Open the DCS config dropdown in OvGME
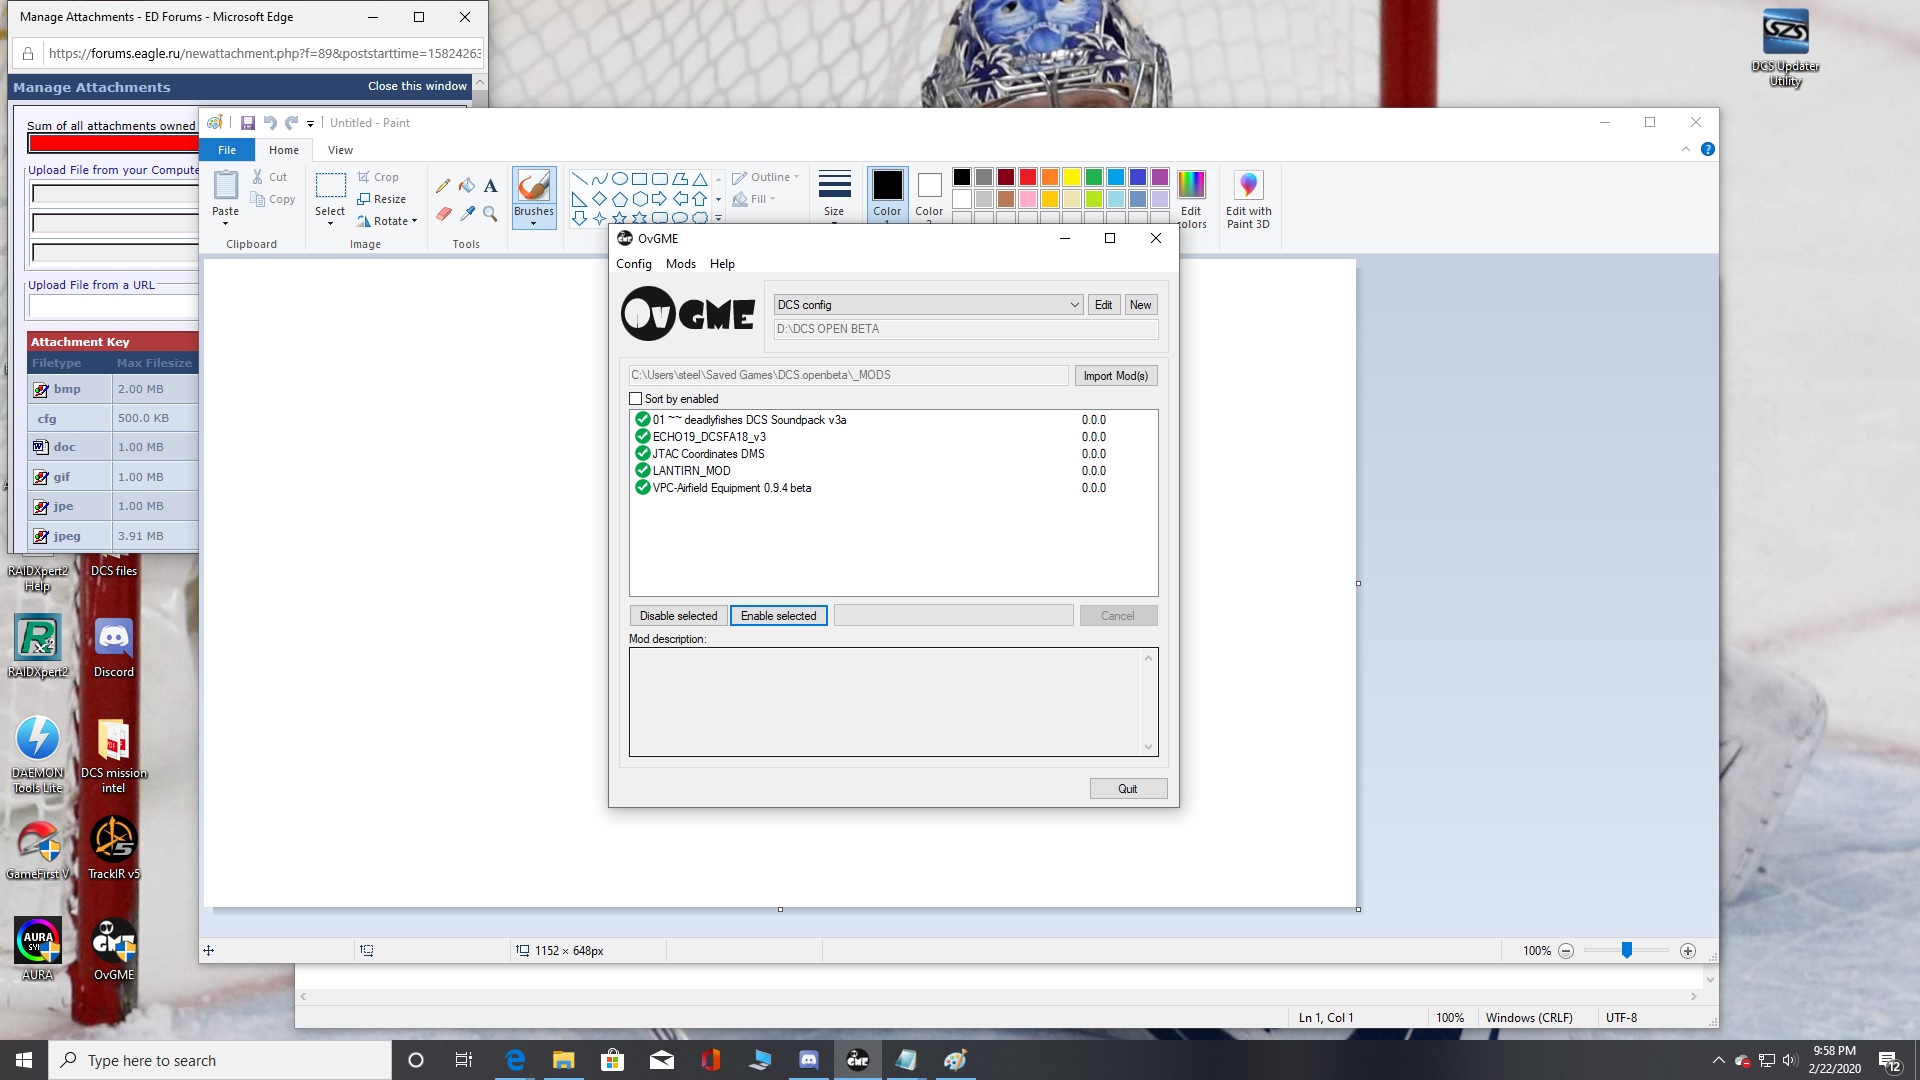The image size is (1920, 1080). click(928, 305)
